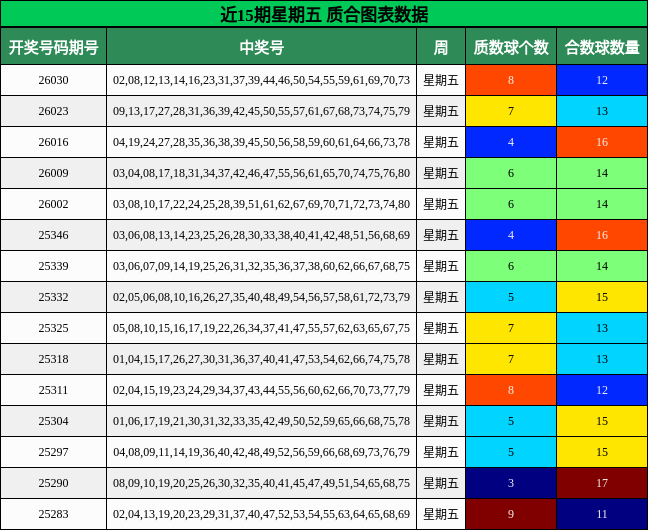Click prime count 8 for issue 25311
The width and height of the screenshot is (648, 530).
[x=511, y=390]
